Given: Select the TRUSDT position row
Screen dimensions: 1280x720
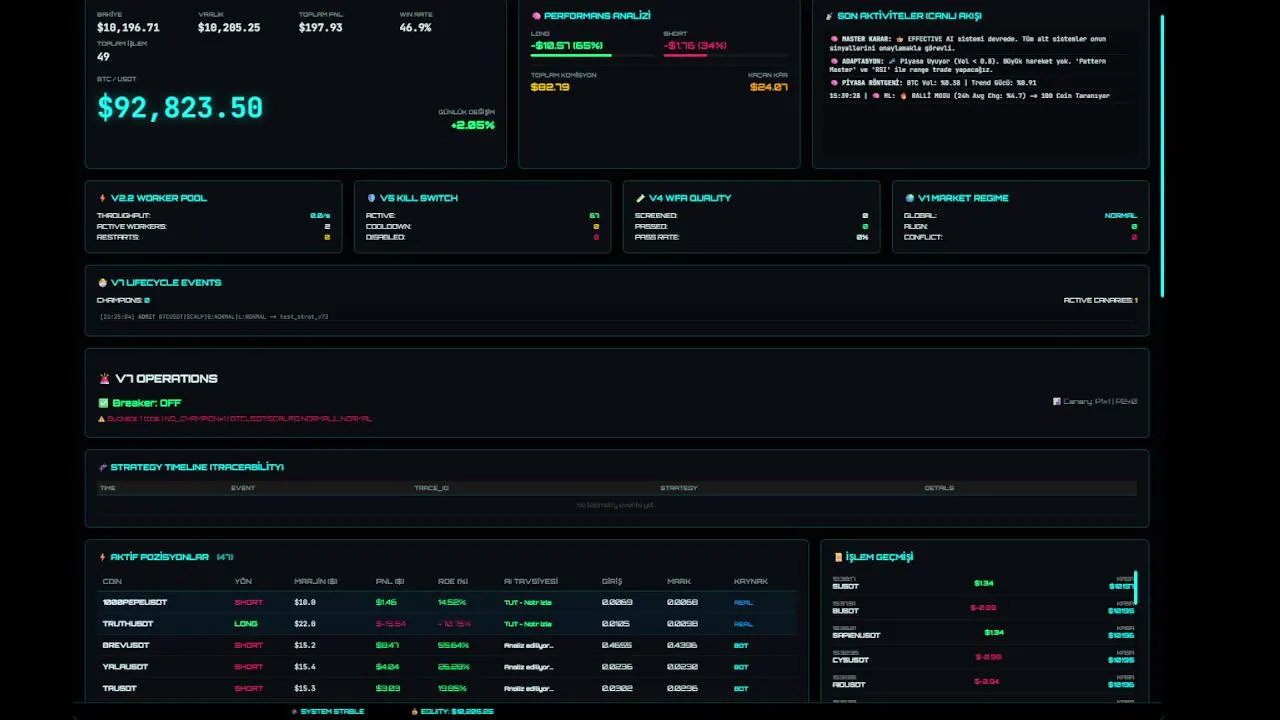Looking at the screenshot, I should (x=448, y=688).
